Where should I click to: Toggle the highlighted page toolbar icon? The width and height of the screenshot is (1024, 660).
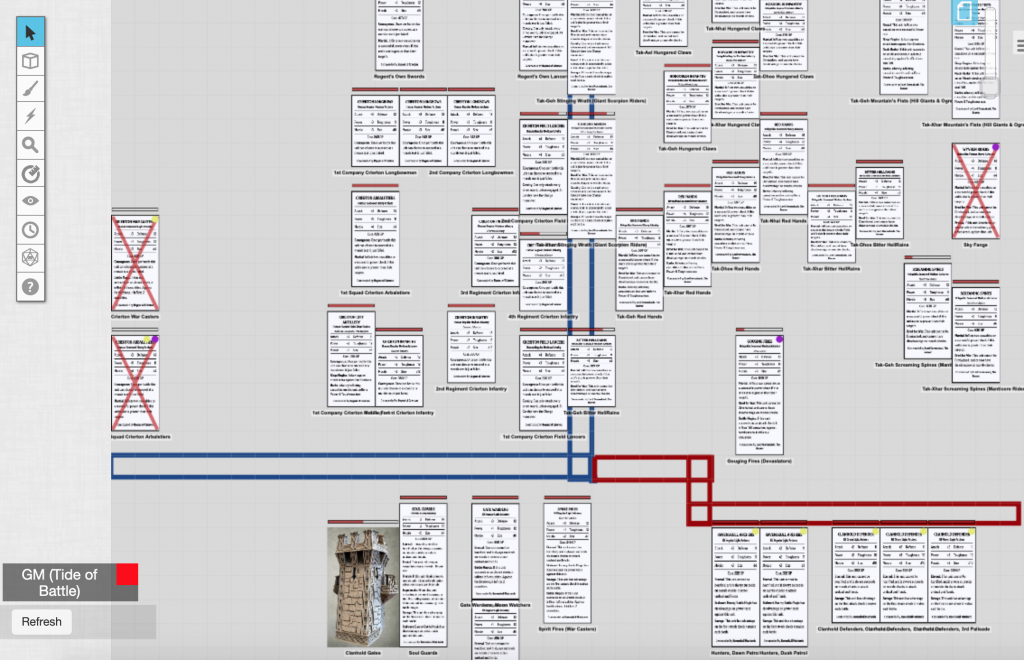tap(963, 14)
